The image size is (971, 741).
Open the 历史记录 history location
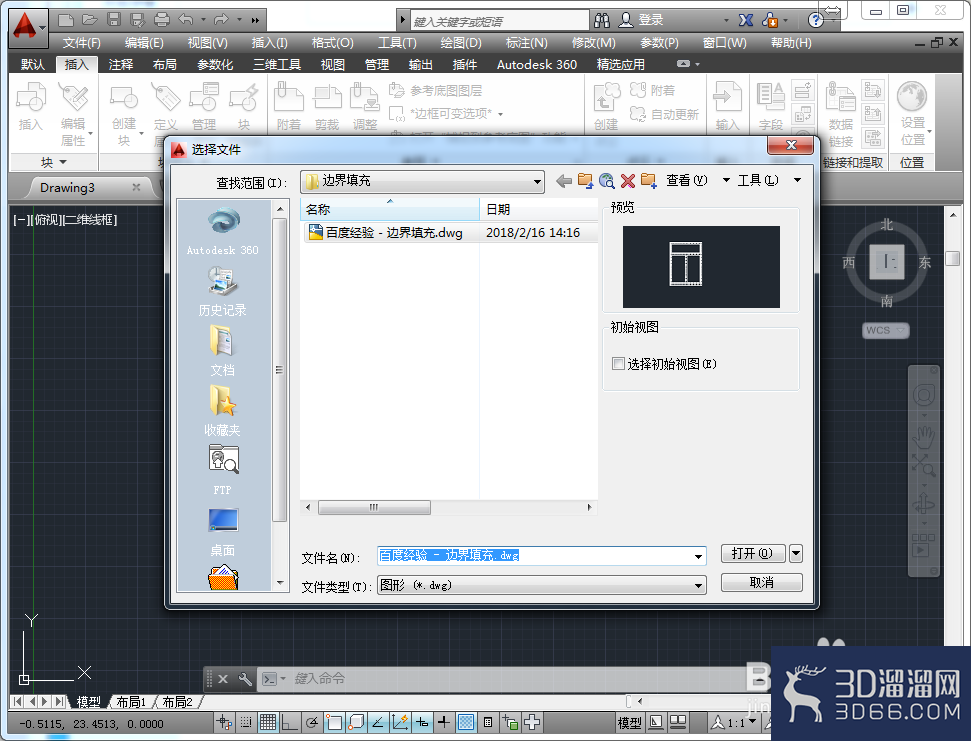click(x=222, y=291)
